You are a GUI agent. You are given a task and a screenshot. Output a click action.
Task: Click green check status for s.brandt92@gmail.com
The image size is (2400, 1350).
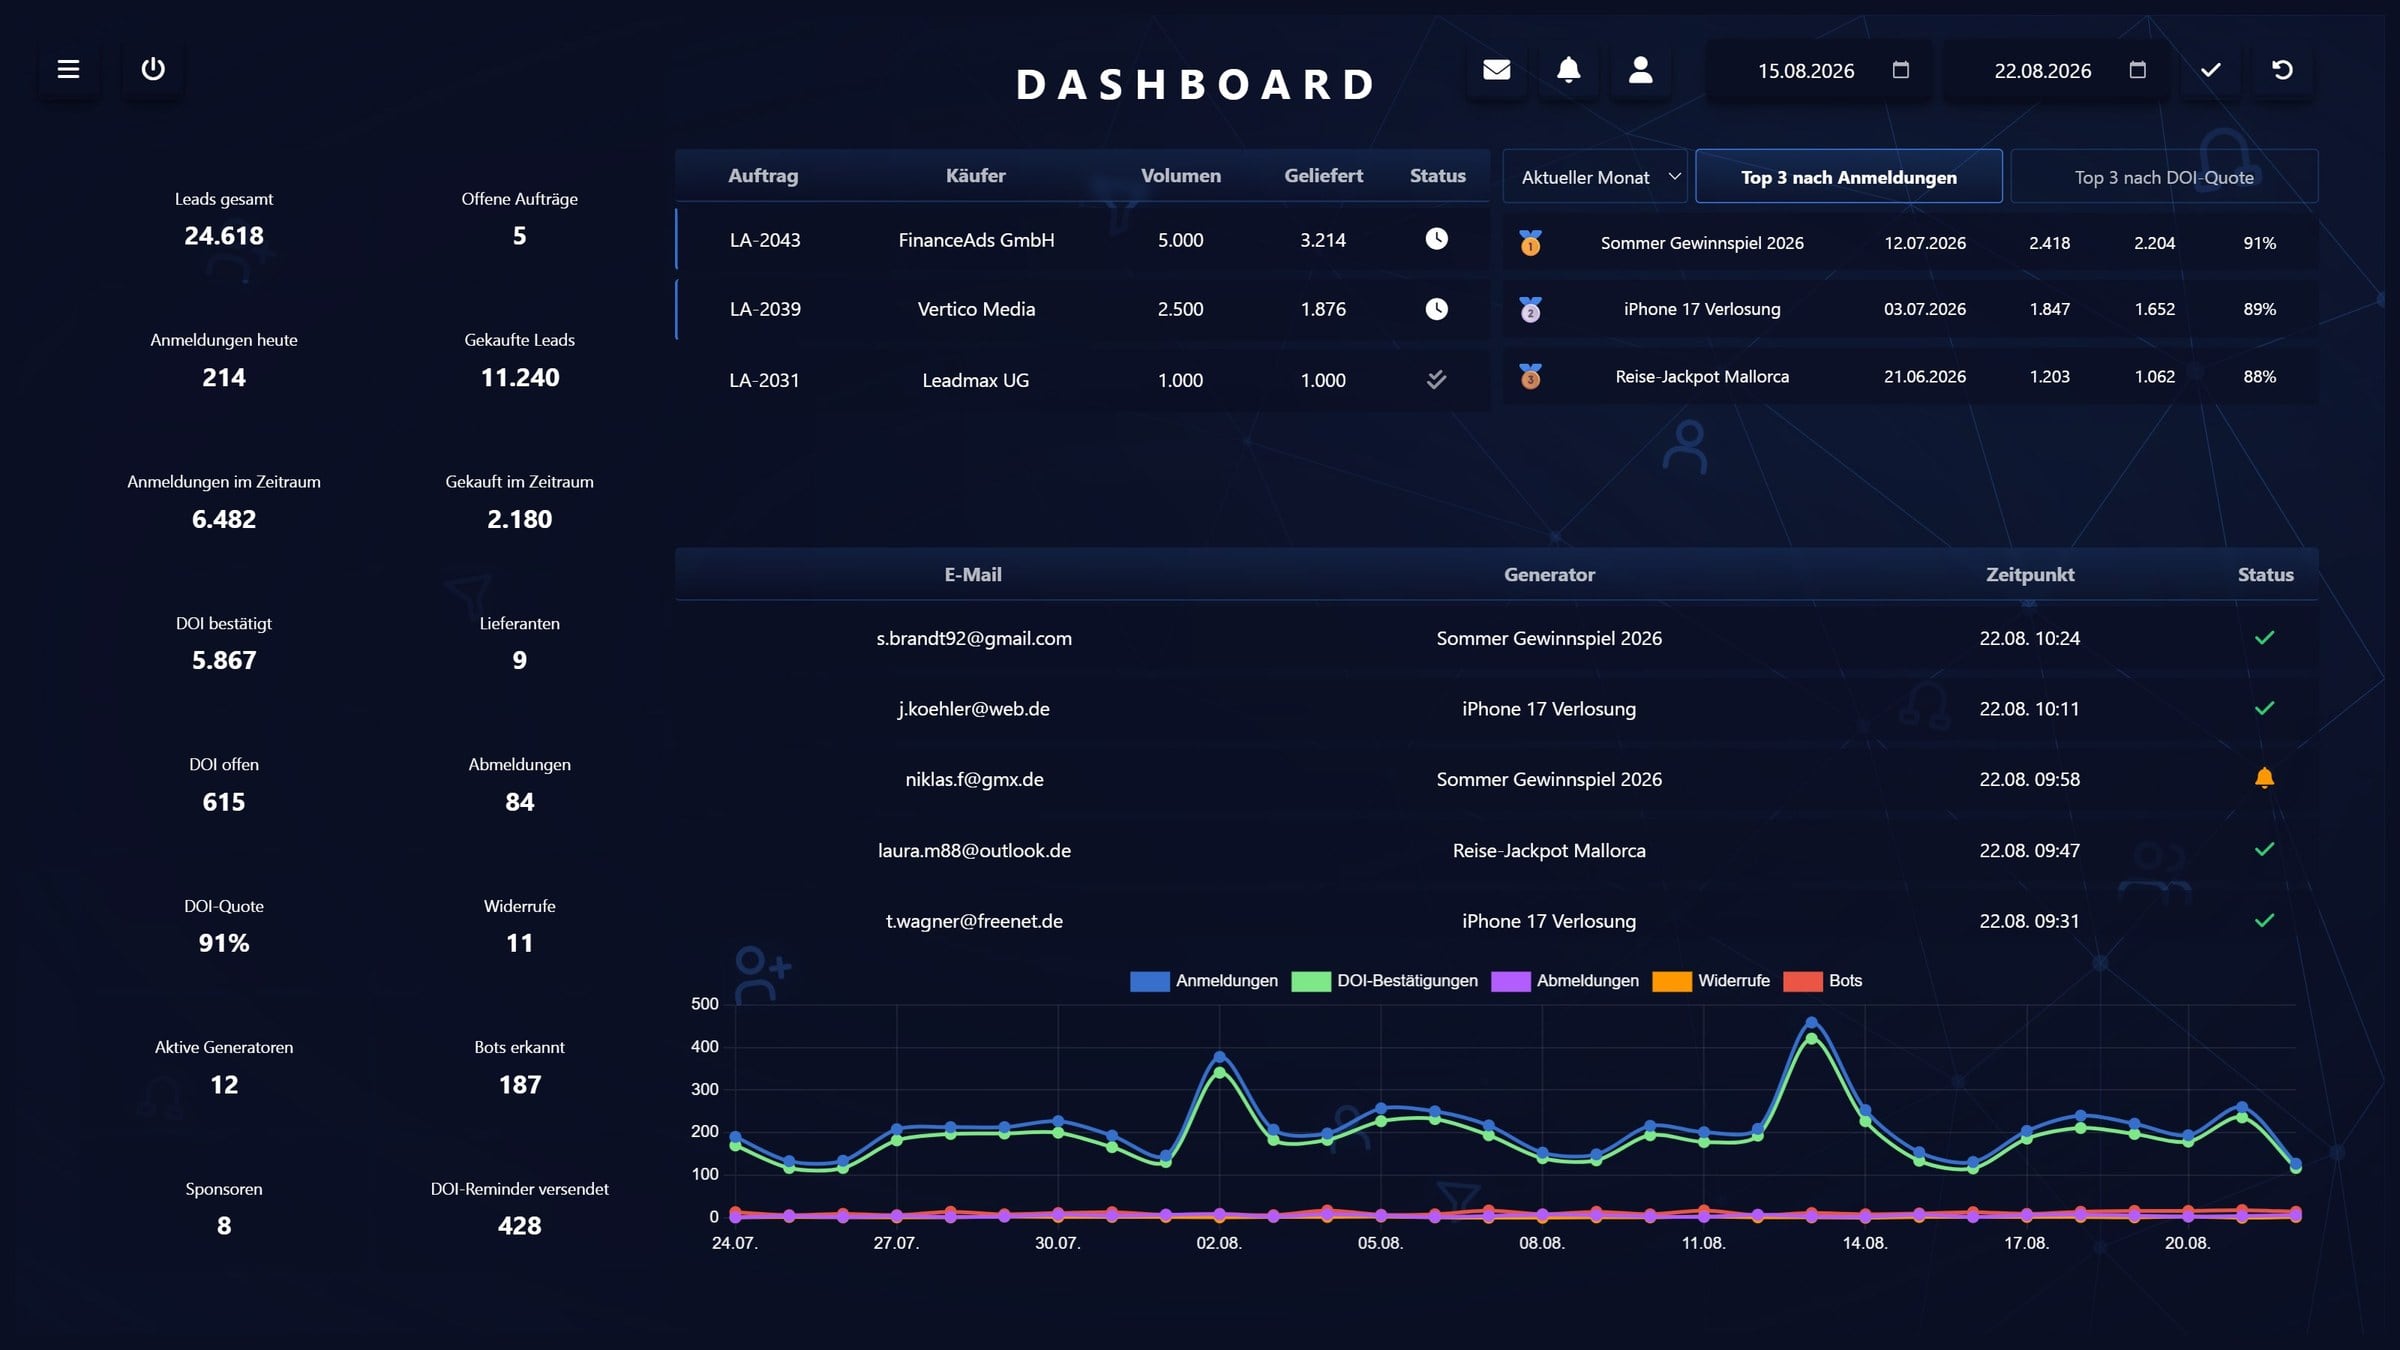tap(2265, 637)
